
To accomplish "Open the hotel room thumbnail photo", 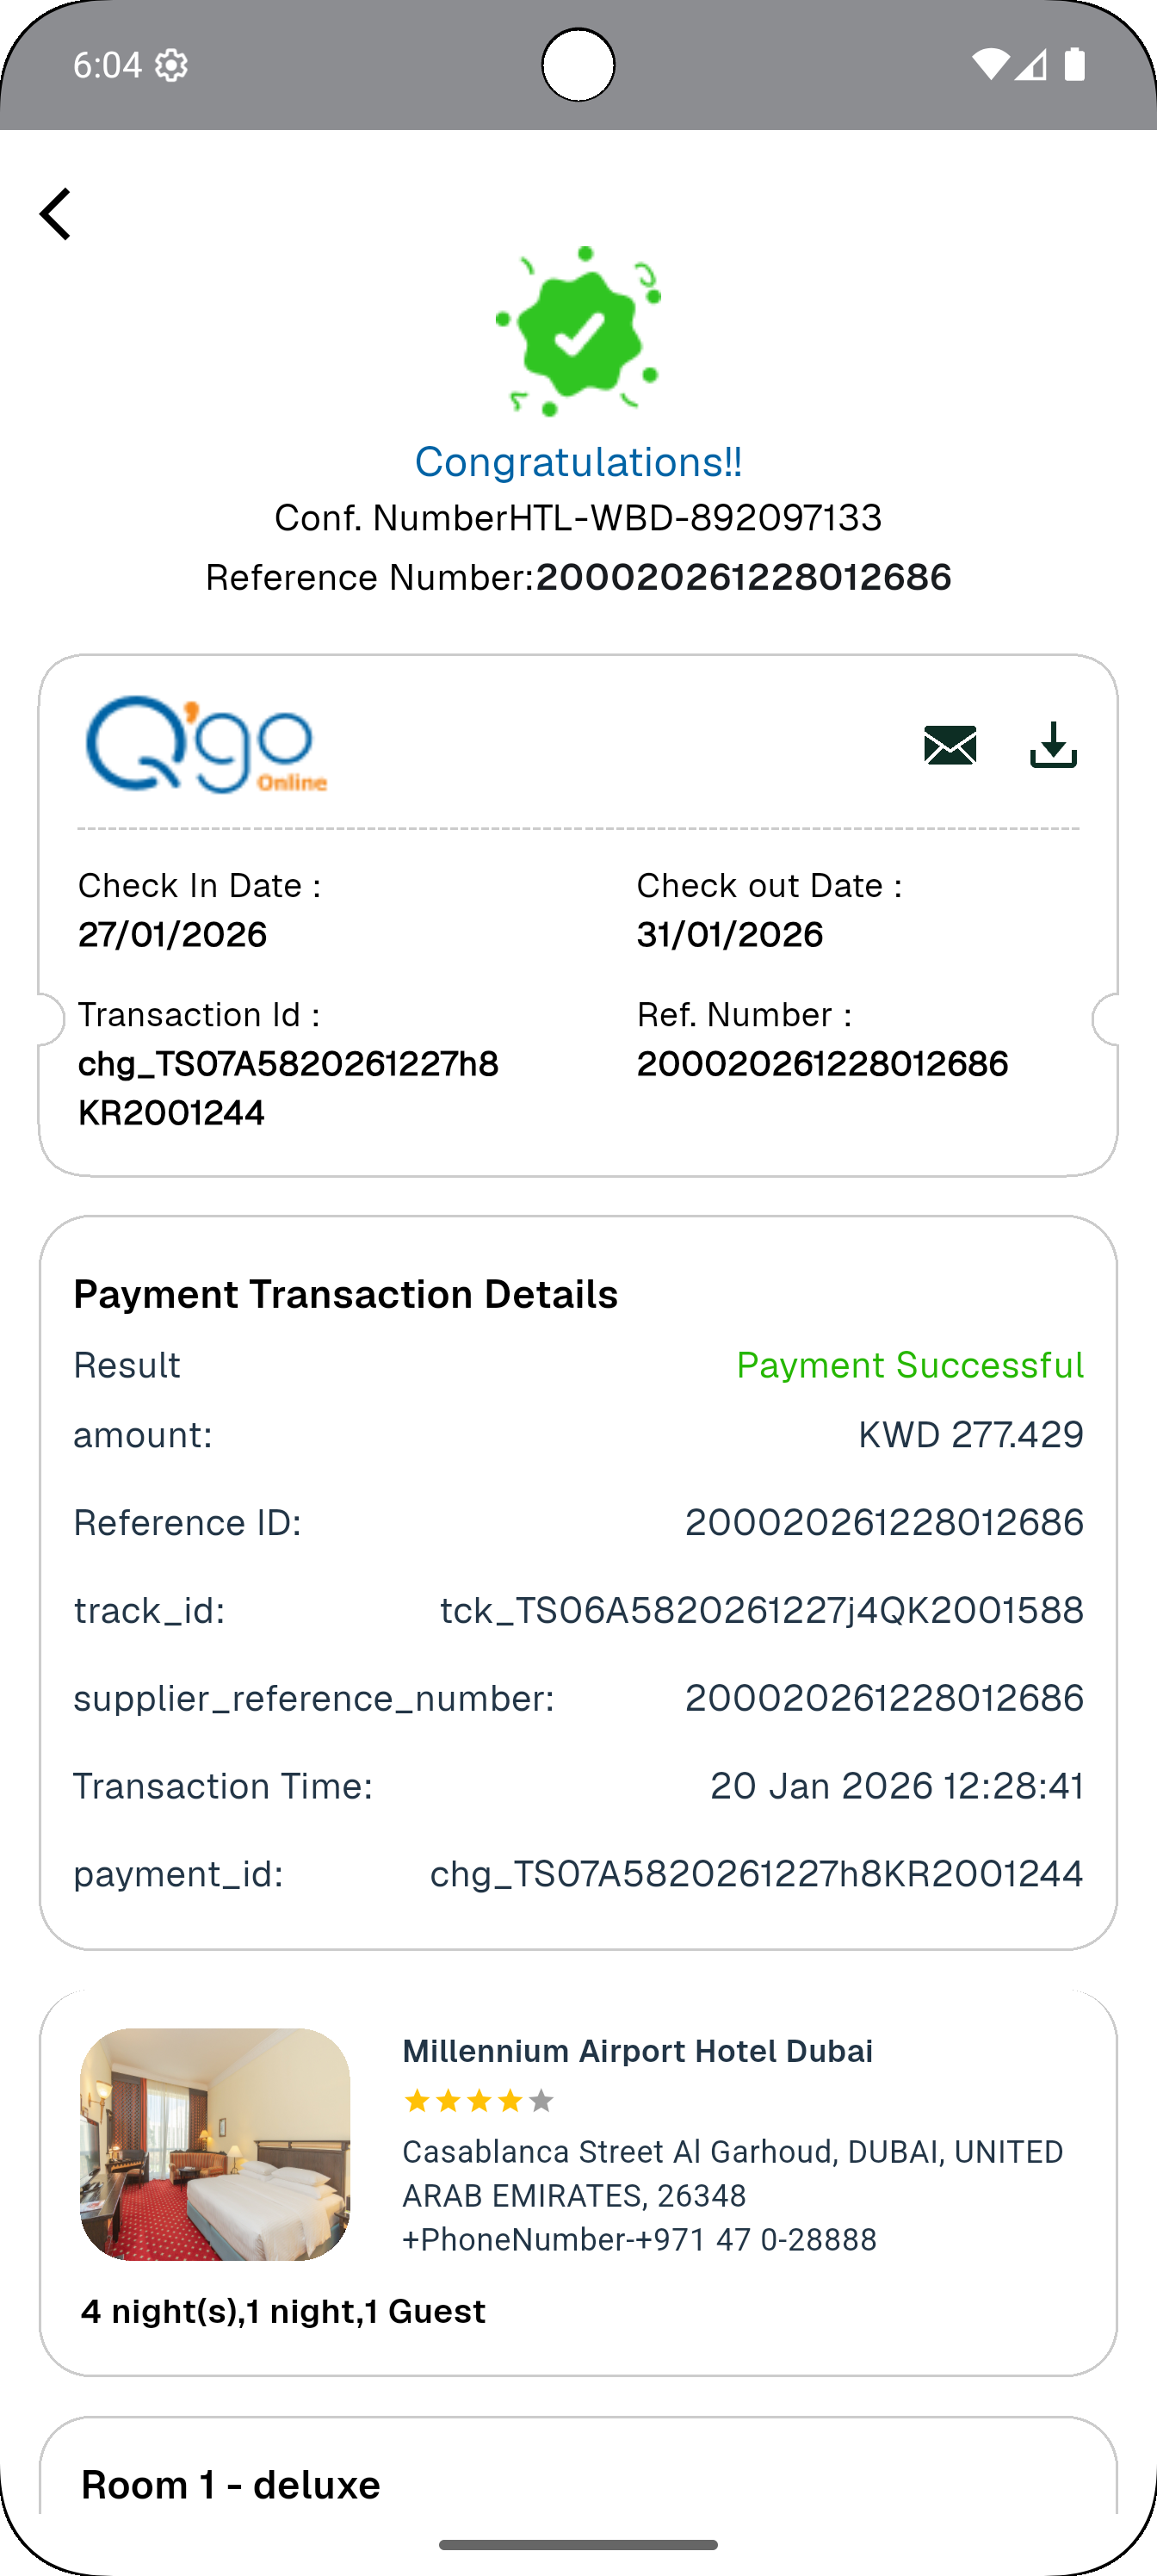I will (215, 2144).
